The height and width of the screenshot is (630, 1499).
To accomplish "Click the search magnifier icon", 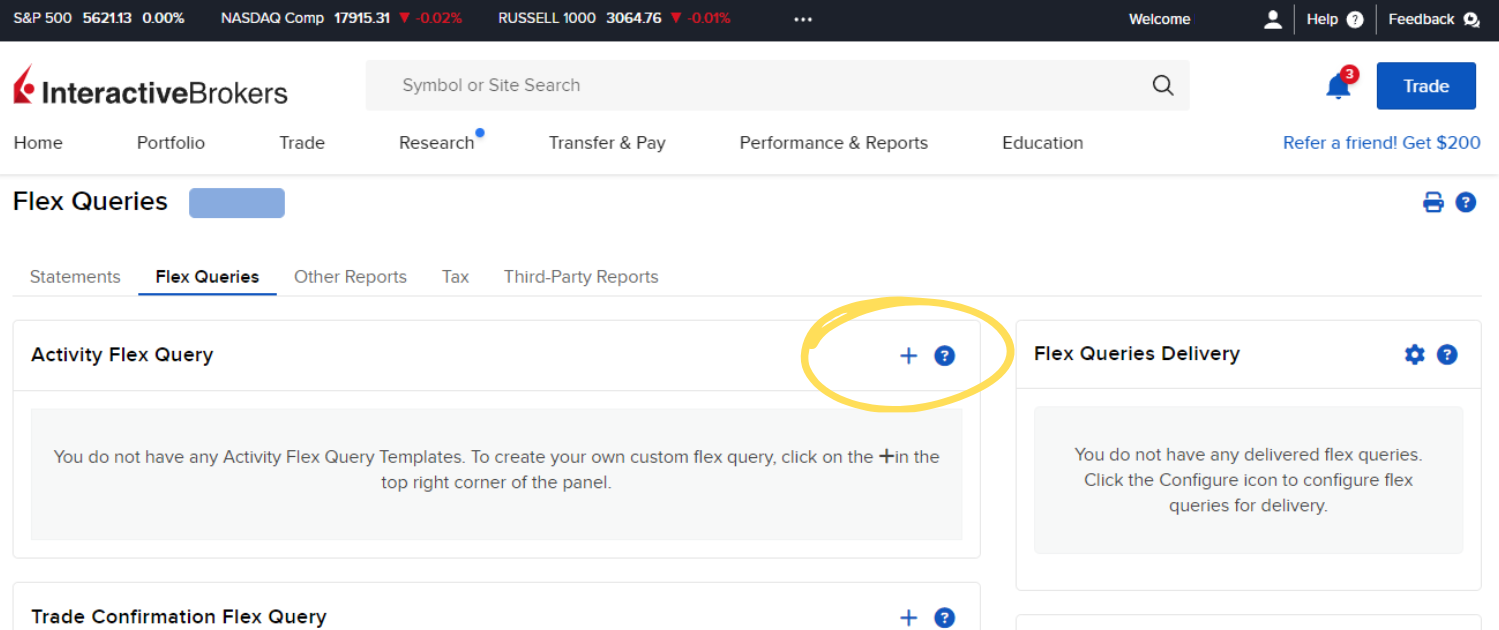I will (x=1163, y=85).
